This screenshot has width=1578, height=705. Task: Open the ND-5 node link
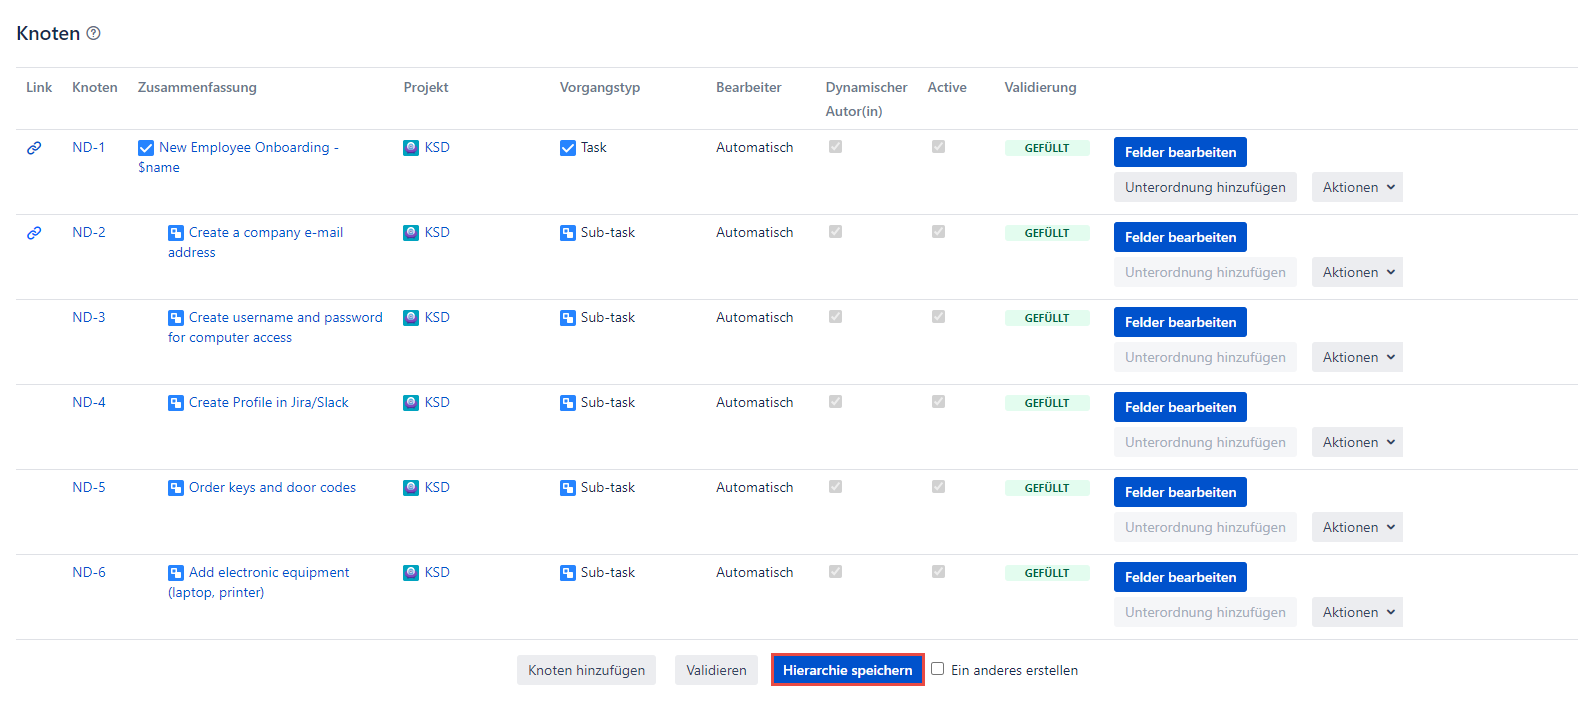(88, 488)
